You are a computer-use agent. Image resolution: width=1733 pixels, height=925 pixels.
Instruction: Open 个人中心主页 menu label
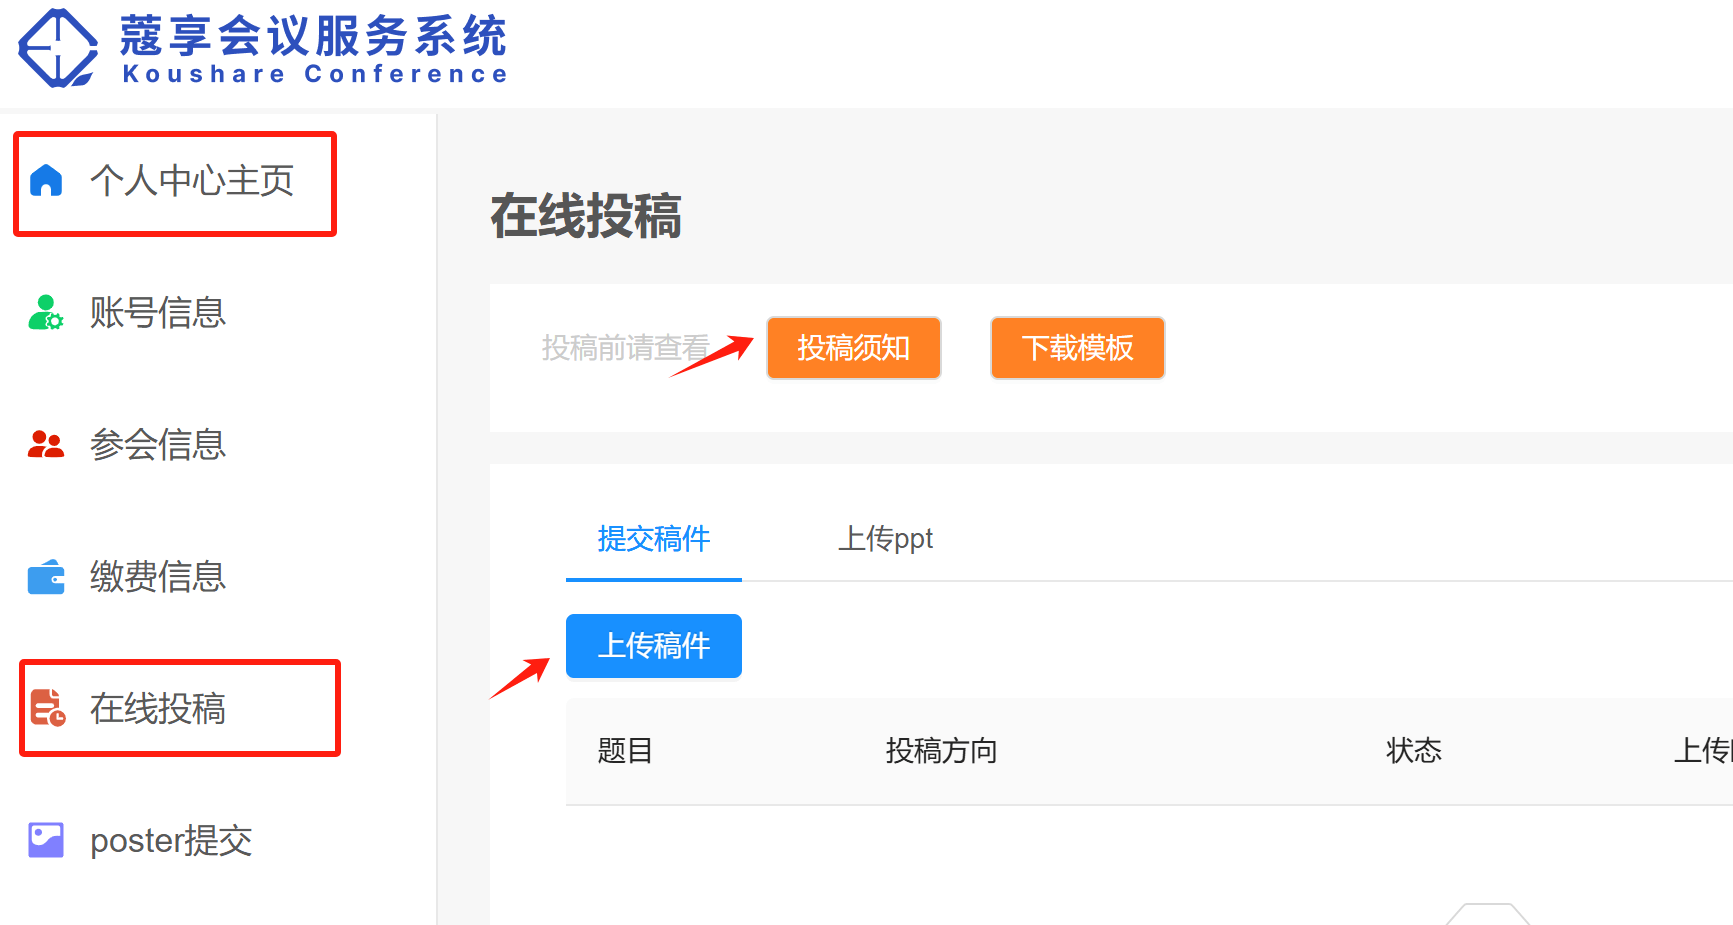pos(191,181)
